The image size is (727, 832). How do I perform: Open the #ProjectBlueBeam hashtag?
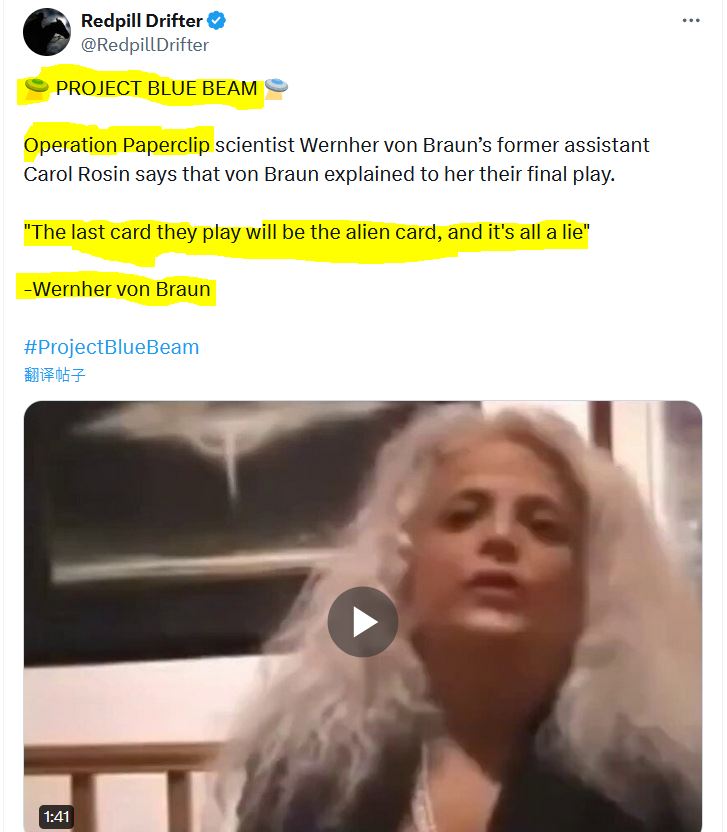point(111,347)
